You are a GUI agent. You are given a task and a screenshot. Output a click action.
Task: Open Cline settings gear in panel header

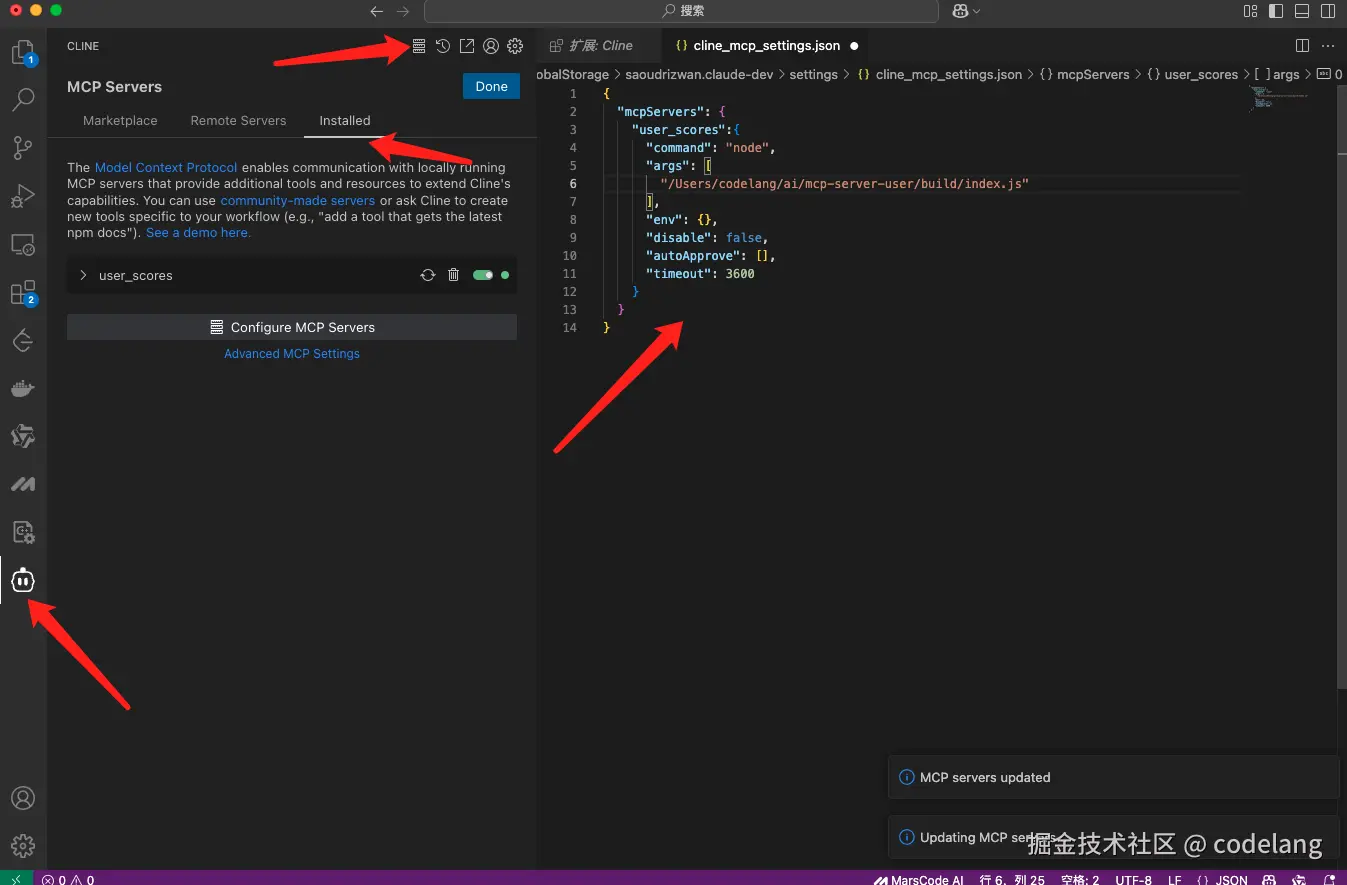click(x=515, y=46)
